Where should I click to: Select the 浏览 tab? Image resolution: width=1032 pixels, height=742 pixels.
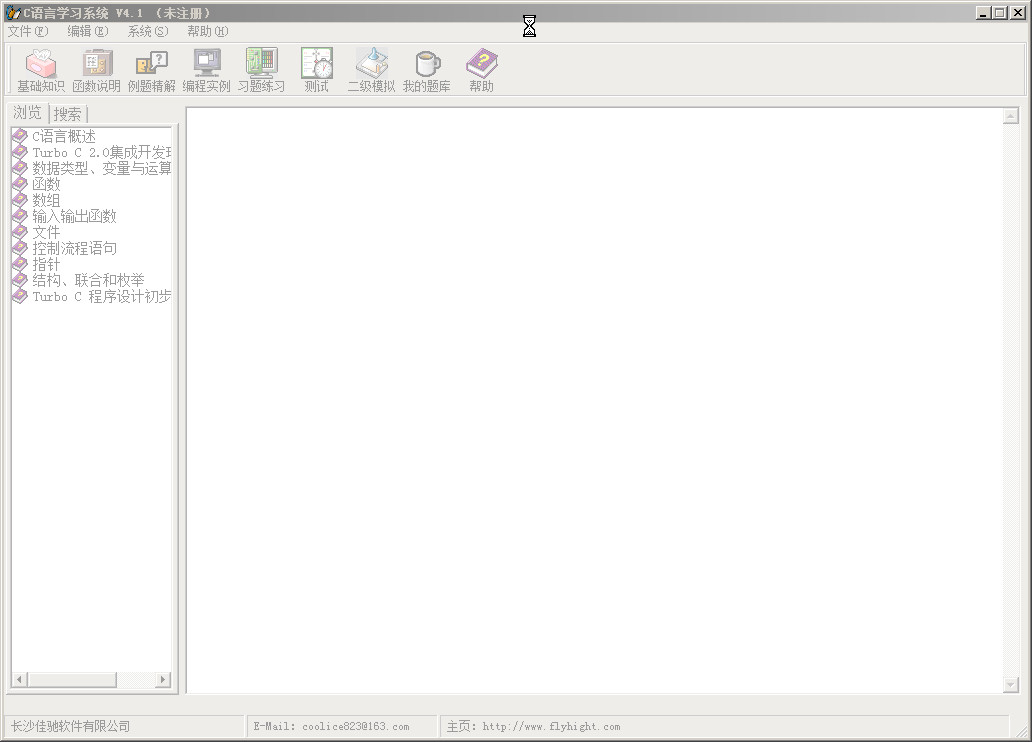28,113
